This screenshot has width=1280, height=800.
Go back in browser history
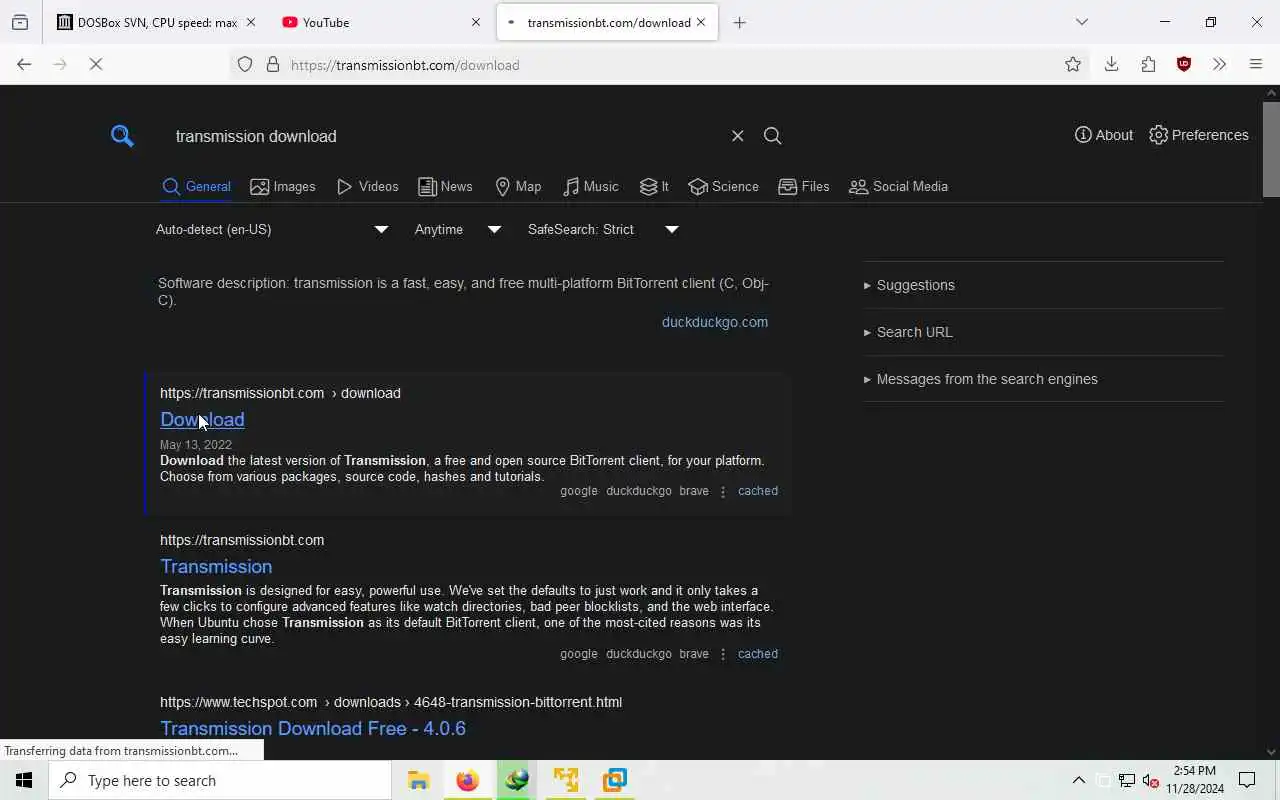coord(24,65)
